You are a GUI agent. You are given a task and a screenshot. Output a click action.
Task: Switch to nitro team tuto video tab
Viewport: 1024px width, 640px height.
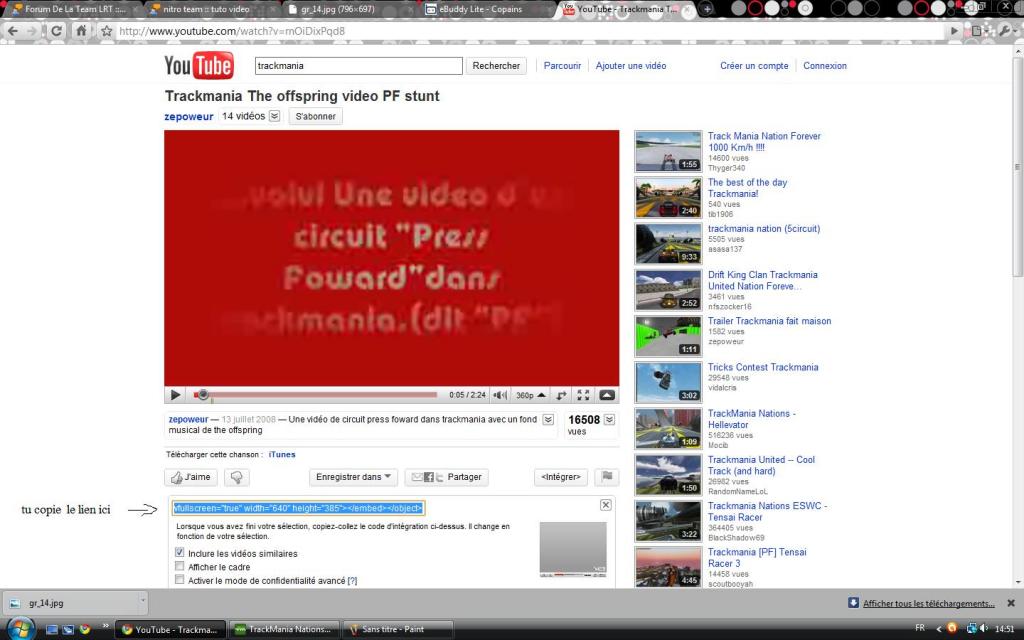click(209, 9)
